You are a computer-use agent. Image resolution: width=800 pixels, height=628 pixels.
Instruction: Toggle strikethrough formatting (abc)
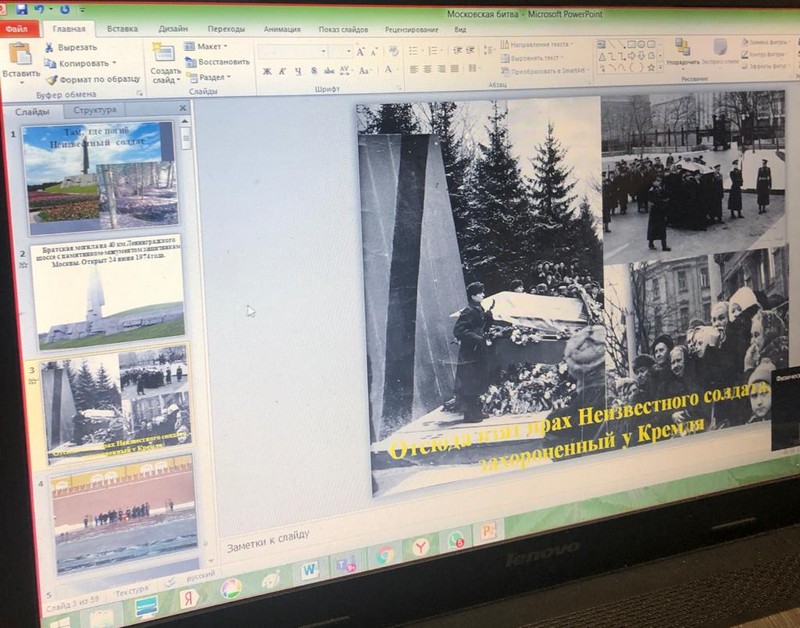tap(329, 71)
